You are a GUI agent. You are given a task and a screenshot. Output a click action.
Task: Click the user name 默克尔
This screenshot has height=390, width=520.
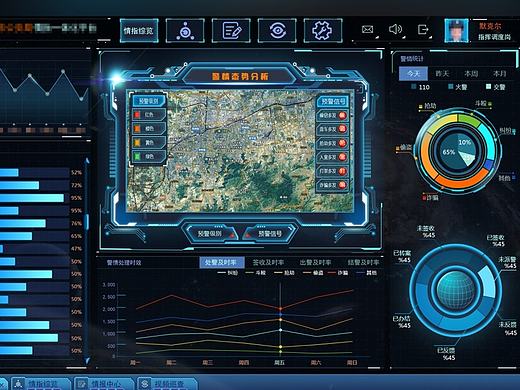pos(490,26)
